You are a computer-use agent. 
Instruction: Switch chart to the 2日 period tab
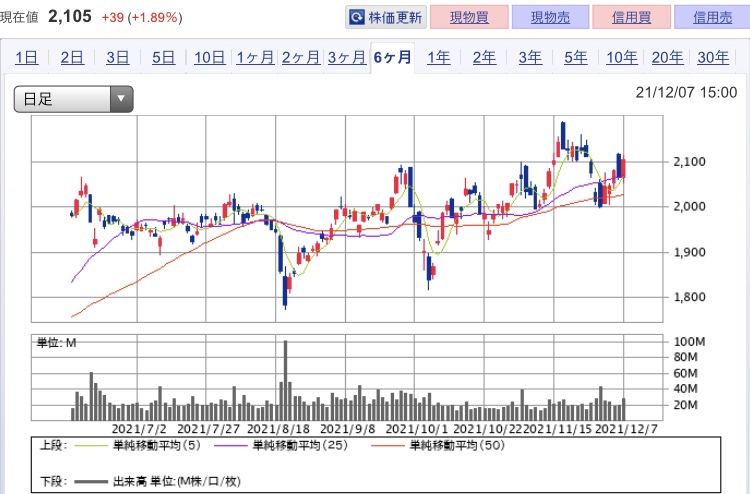click(72, 57)
